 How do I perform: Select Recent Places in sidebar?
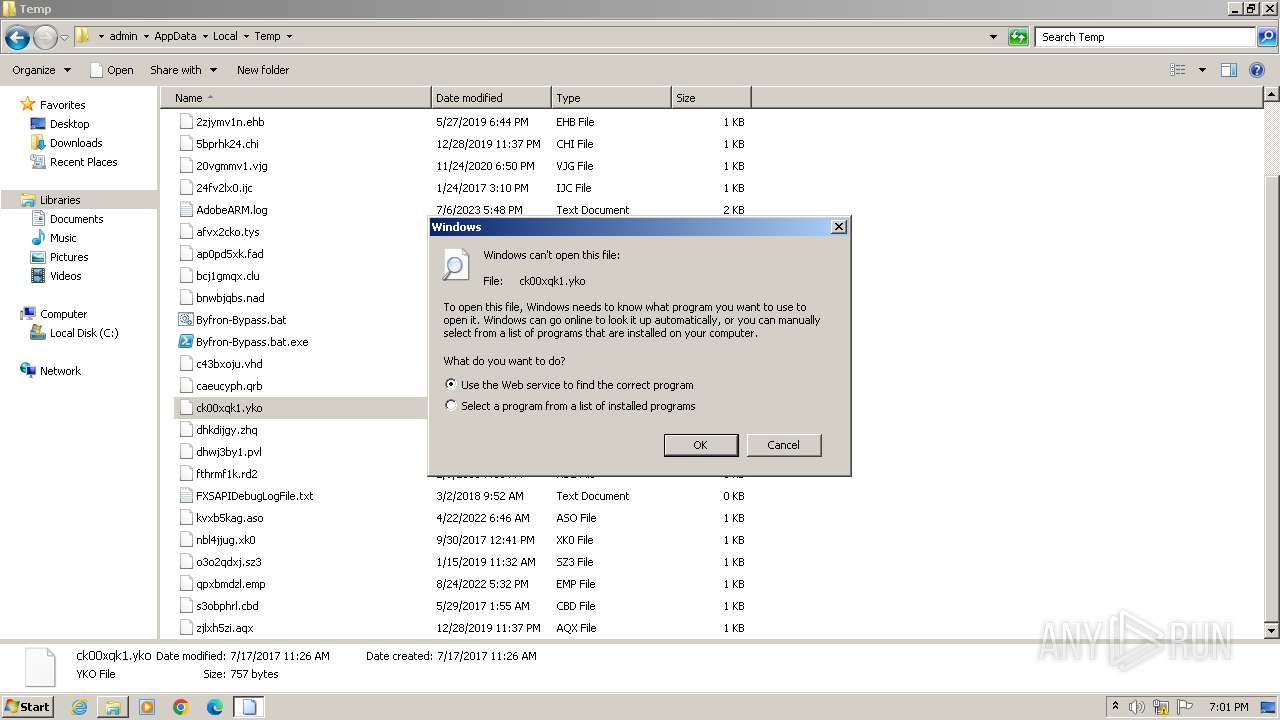tap(83, 162)
